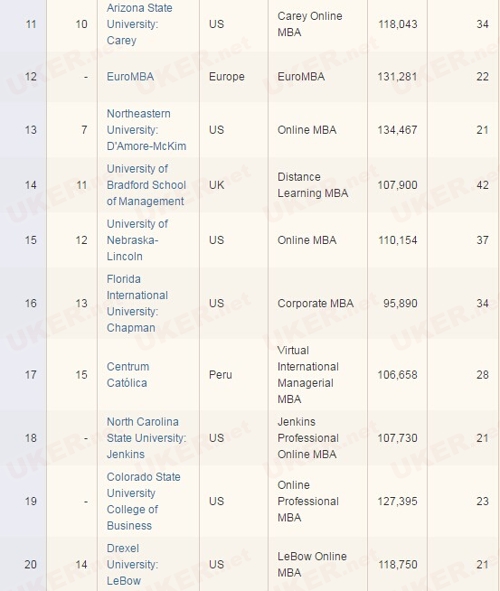Select Colorado State University College of Business
The image size is (500, 591).
pos(143,501)
